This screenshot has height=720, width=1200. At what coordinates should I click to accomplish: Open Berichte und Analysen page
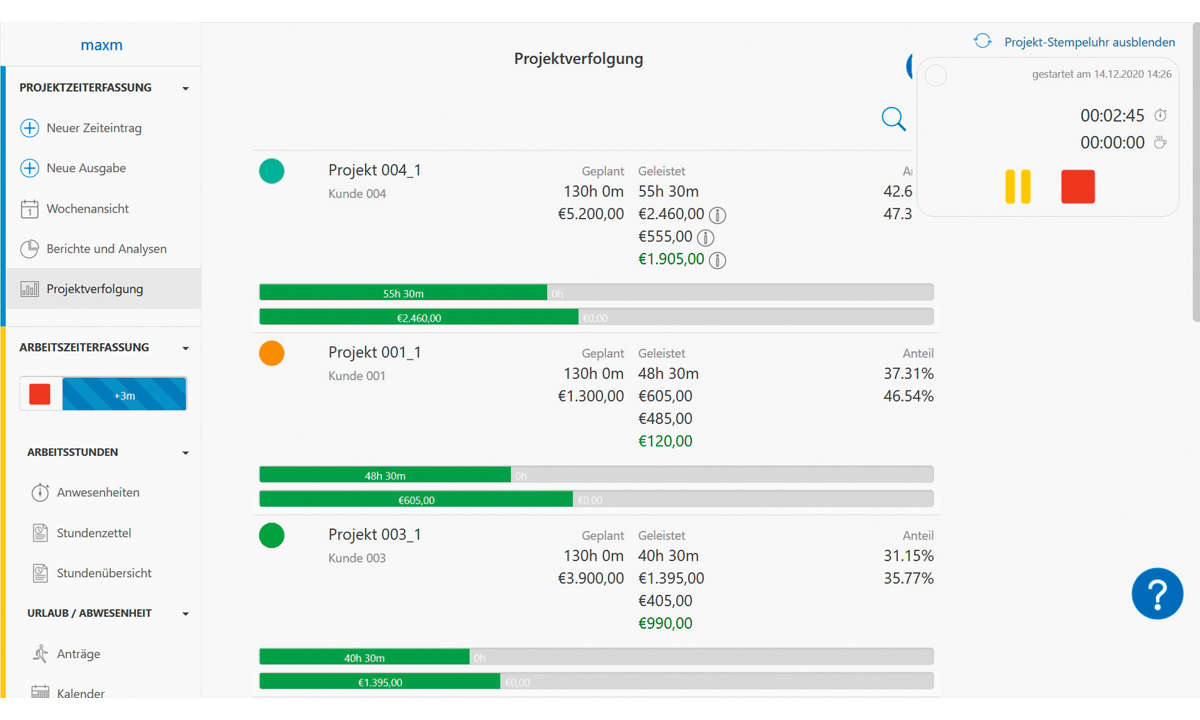(106, 249)
